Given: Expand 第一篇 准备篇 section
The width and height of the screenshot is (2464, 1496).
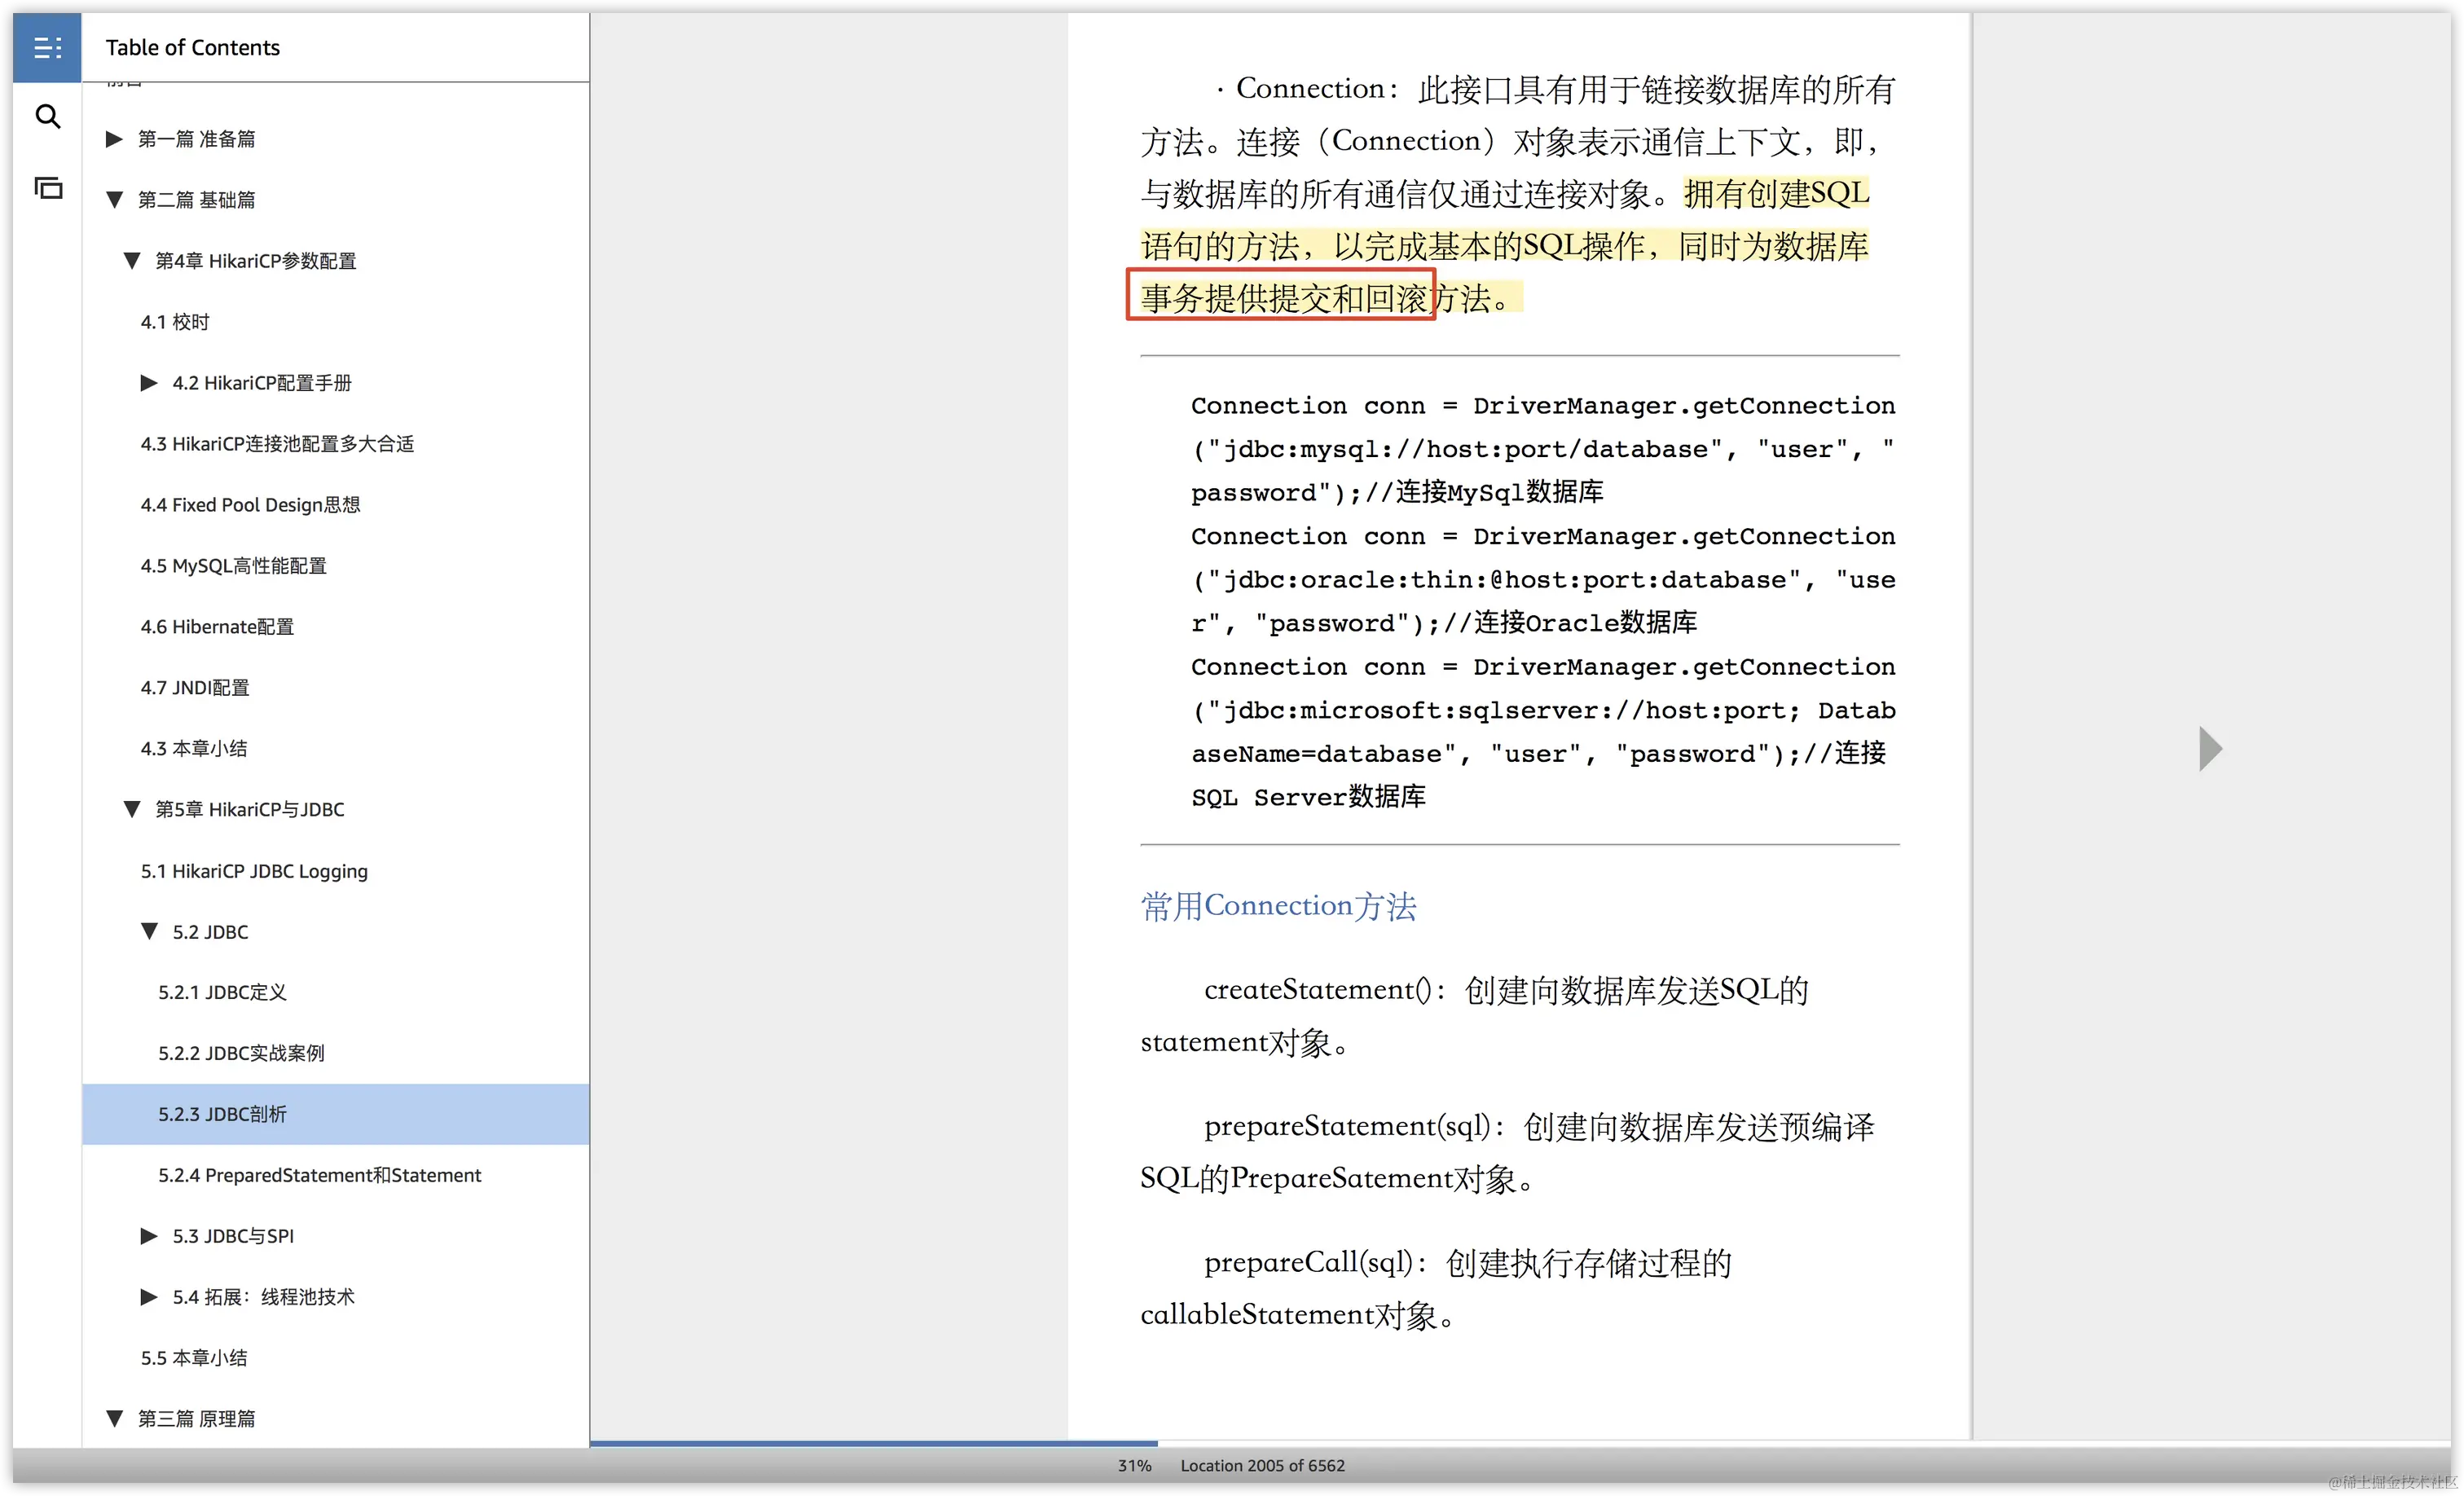Looking at the screenshot, I should (114, 139).
